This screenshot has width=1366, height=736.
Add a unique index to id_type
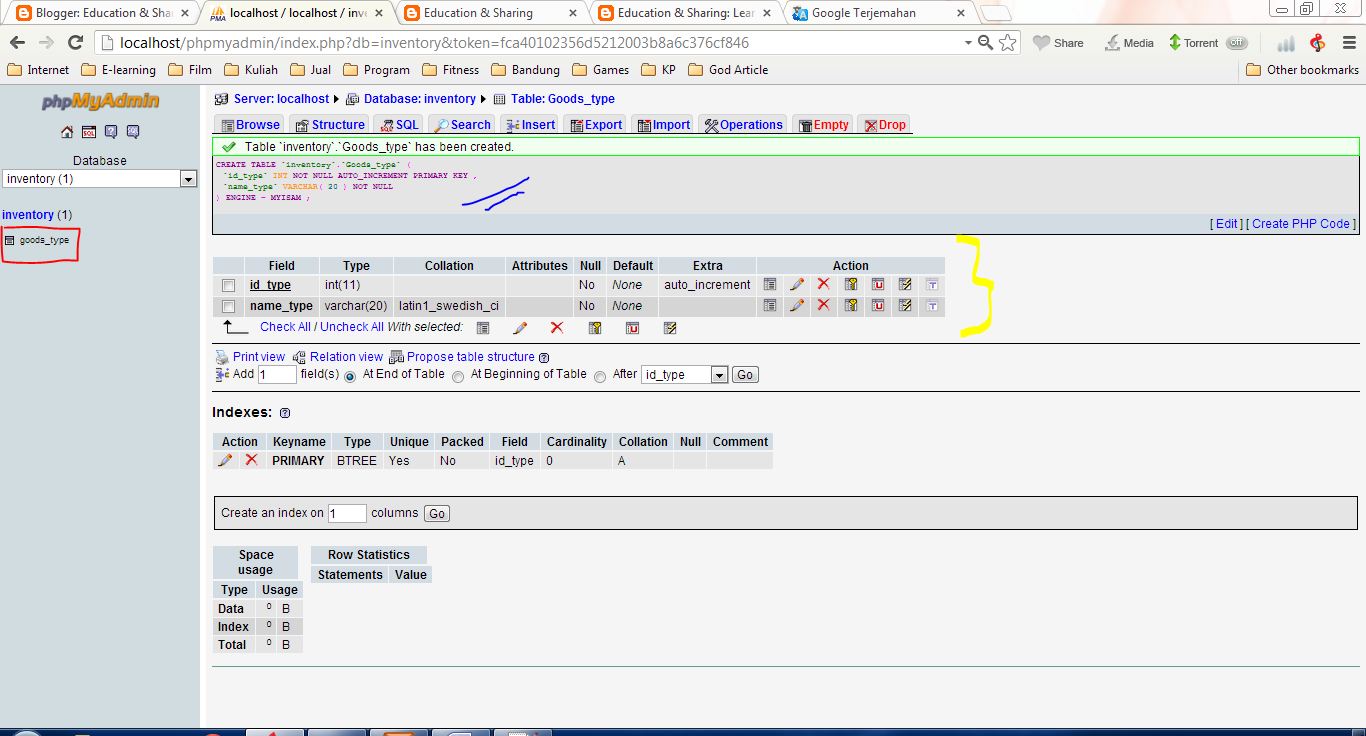[877, 284]
